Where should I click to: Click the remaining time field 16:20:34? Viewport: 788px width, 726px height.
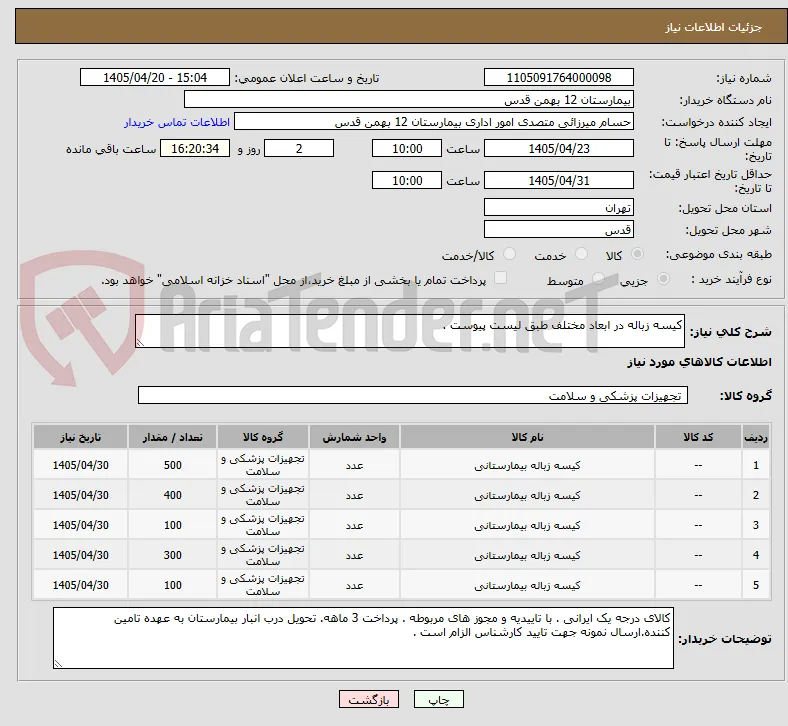(195, 148)
